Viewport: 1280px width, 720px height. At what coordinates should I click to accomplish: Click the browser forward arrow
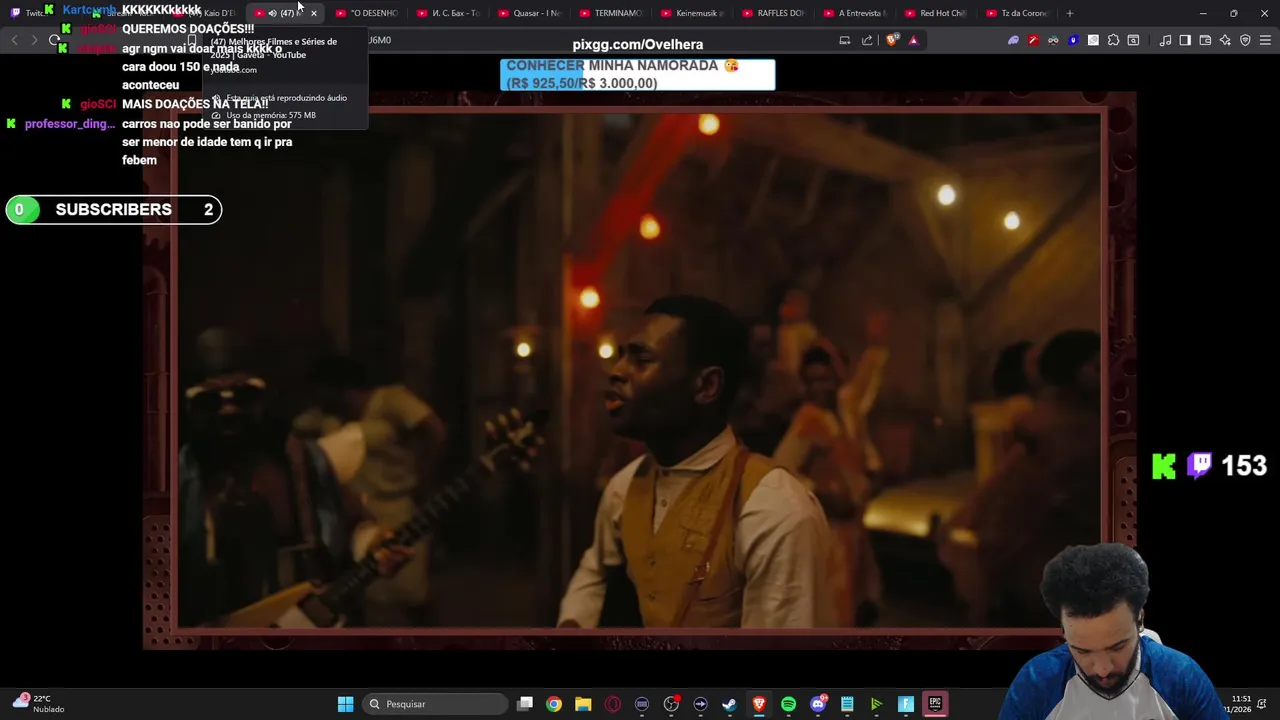tap(34, 40)
